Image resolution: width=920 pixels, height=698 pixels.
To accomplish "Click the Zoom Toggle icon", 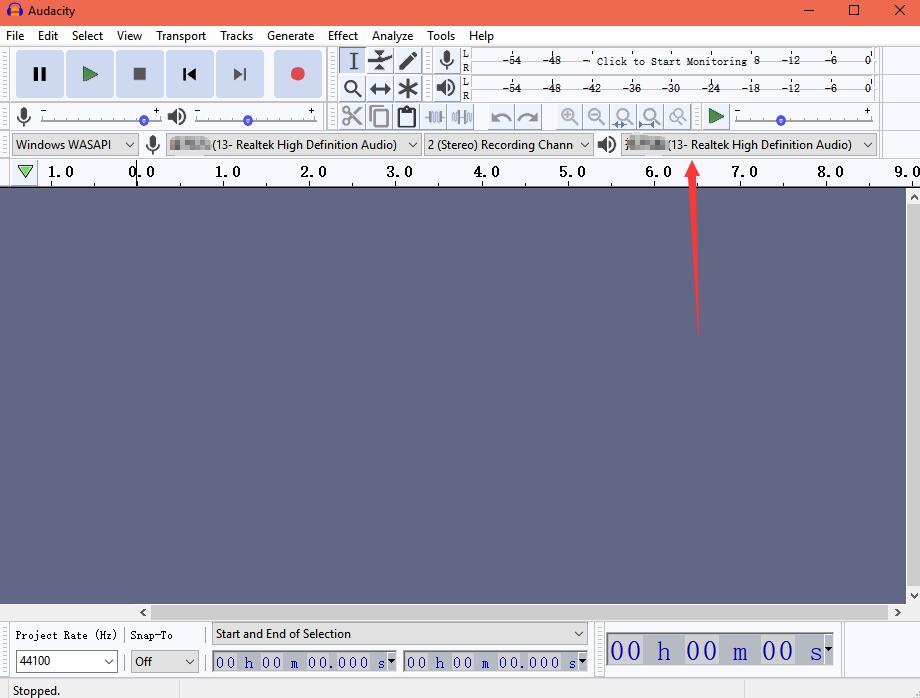I will tap(678, 117).
